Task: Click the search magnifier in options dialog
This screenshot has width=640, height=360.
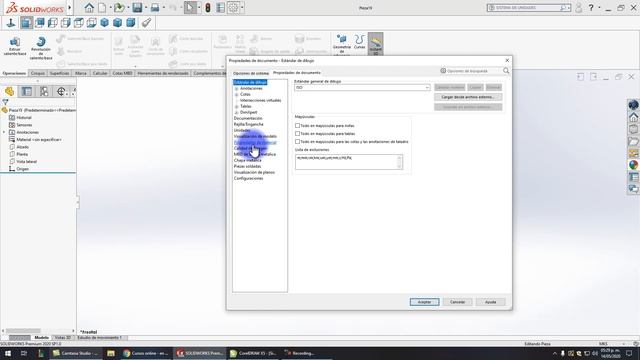Action: pyautogui.click(x=506, y=71)
